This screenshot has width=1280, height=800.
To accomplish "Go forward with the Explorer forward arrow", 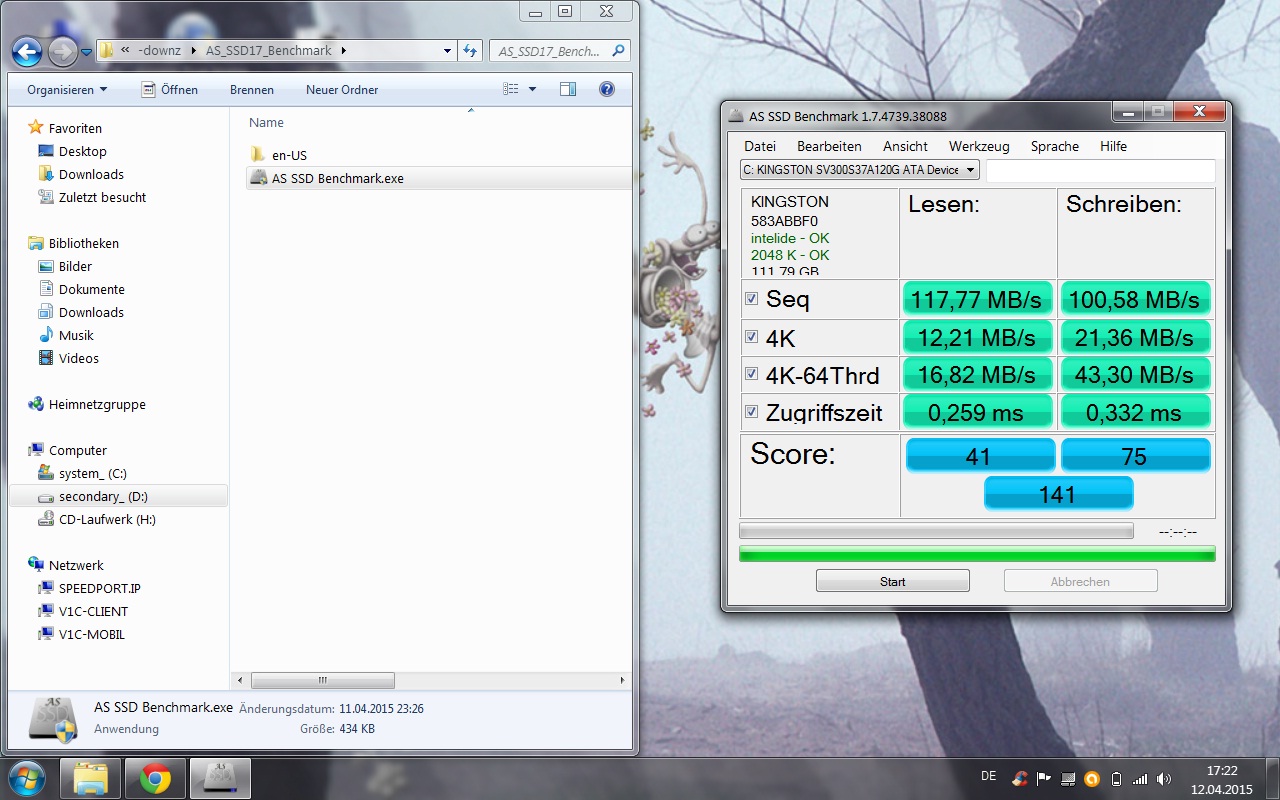I will [x=62, y=51].
